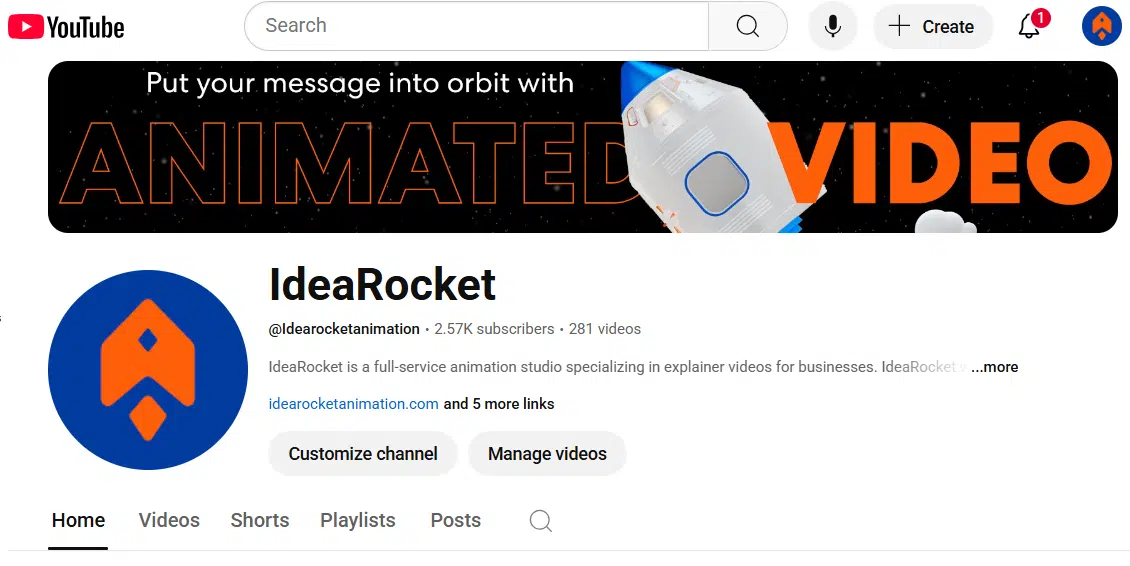Click the Customize channel button
1130x566 pixels.
tap(363, 454)
